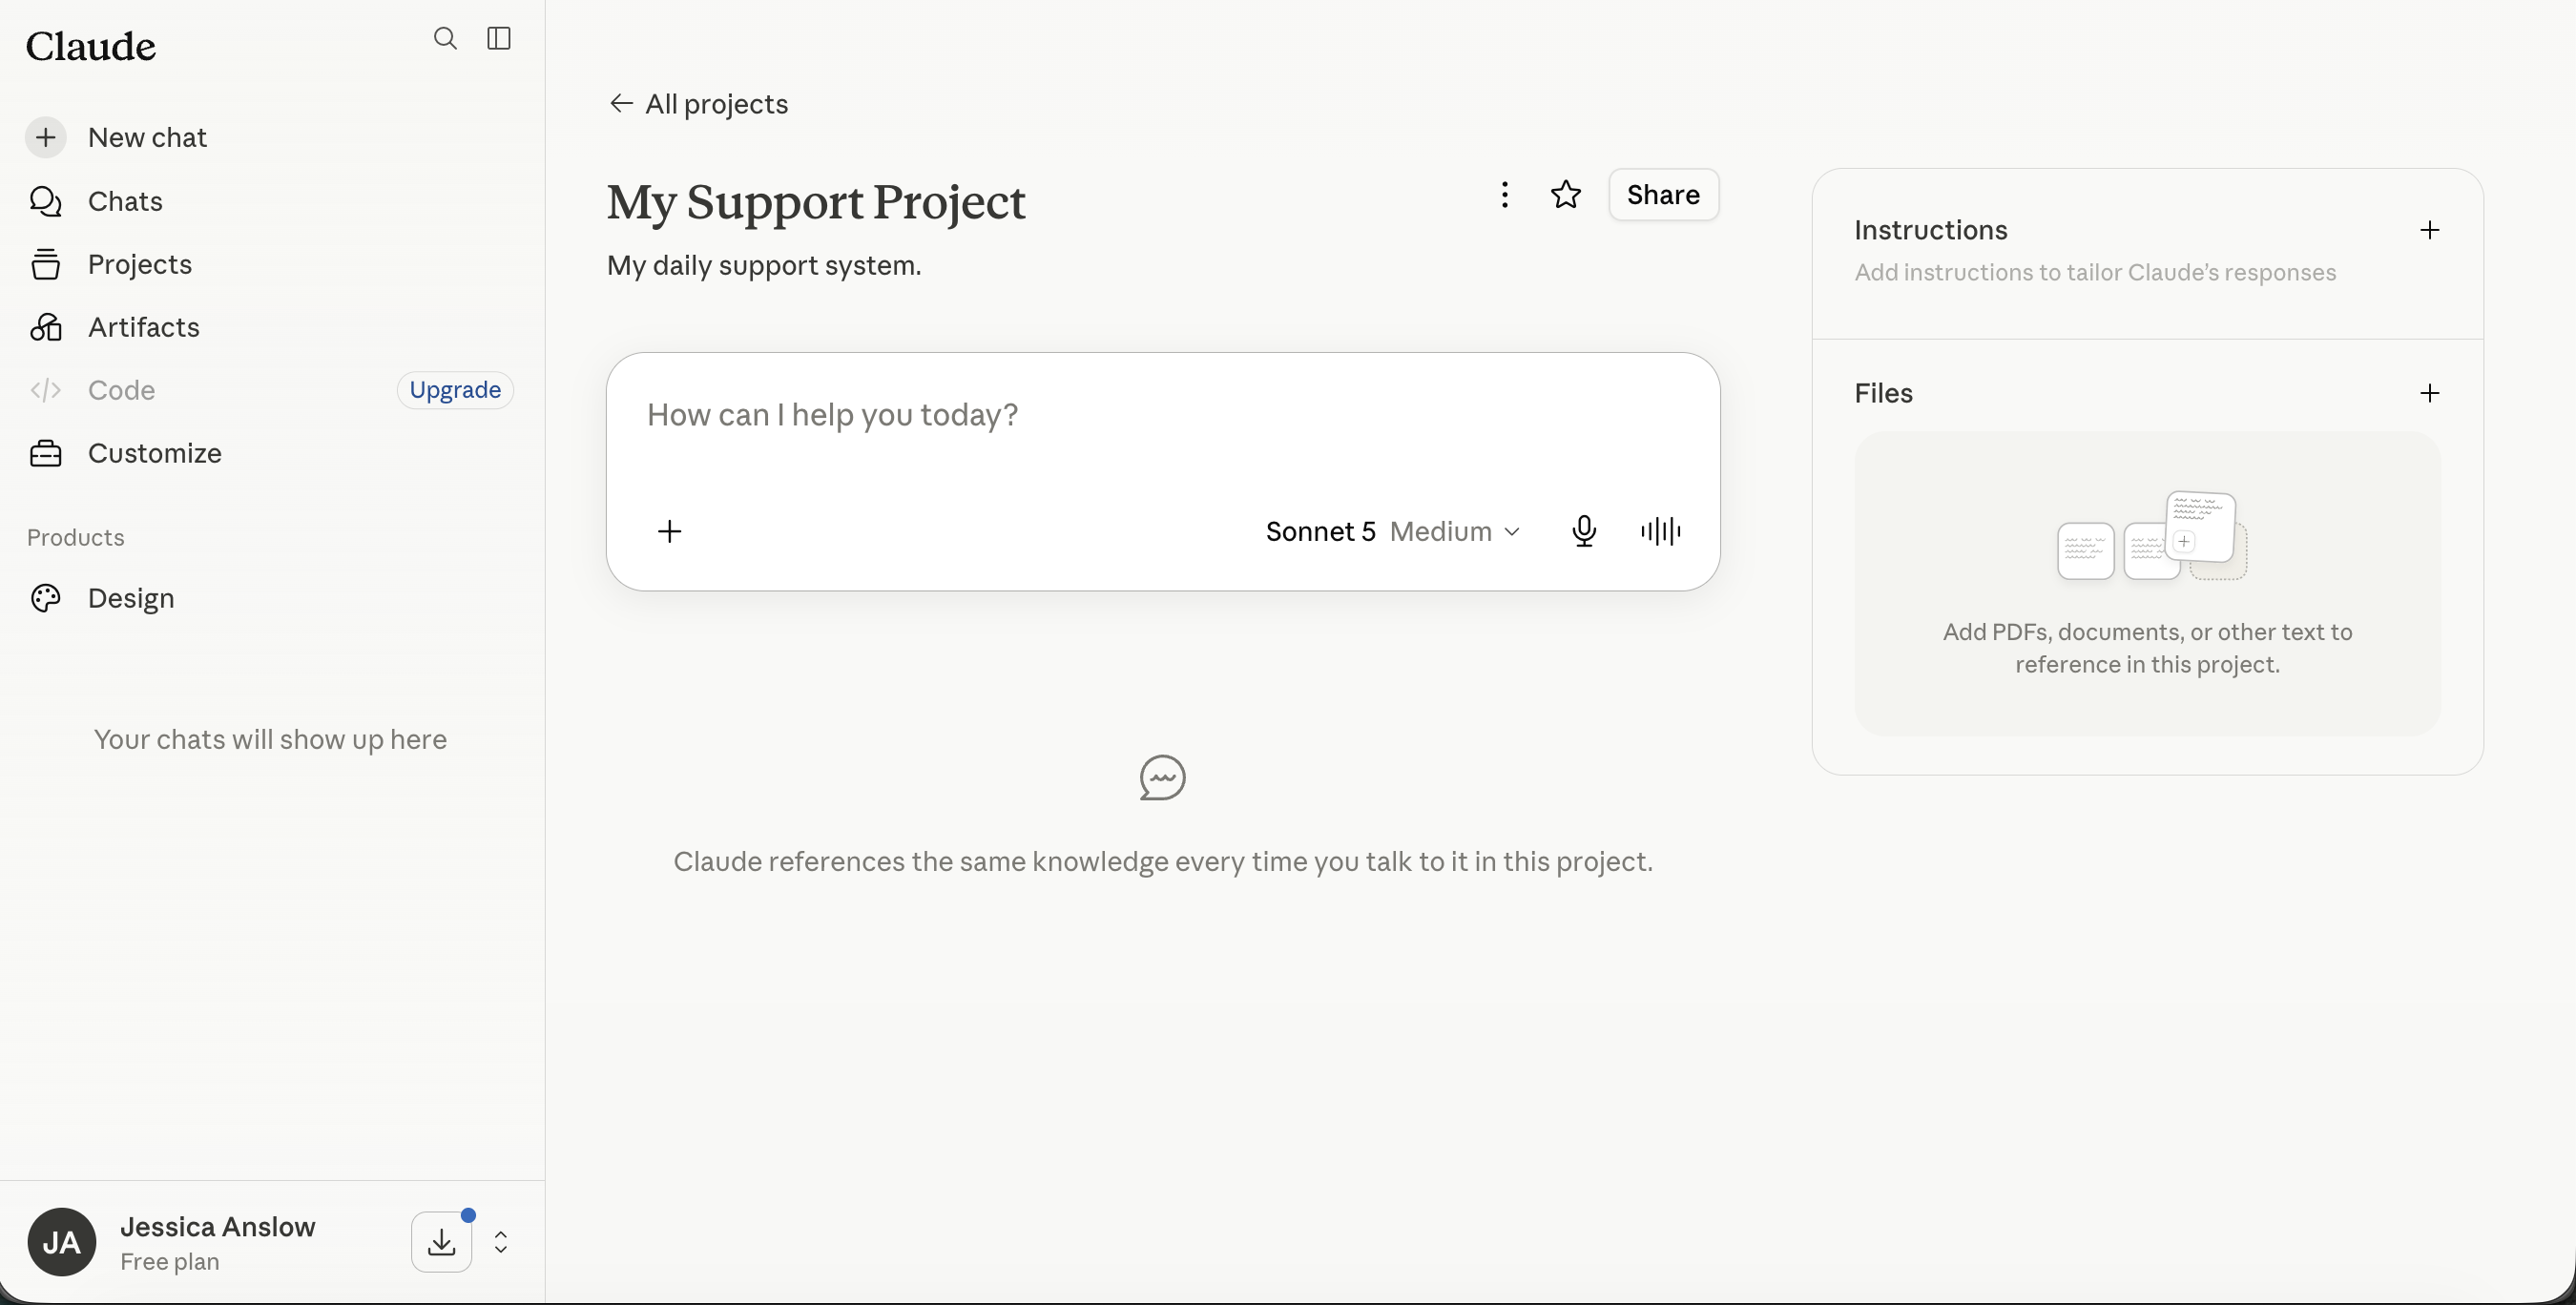Image resolution: width=2576 pixels, height=1305 pixels.
Task: Go to Projects in sidebar
Action: coord(270,264)
